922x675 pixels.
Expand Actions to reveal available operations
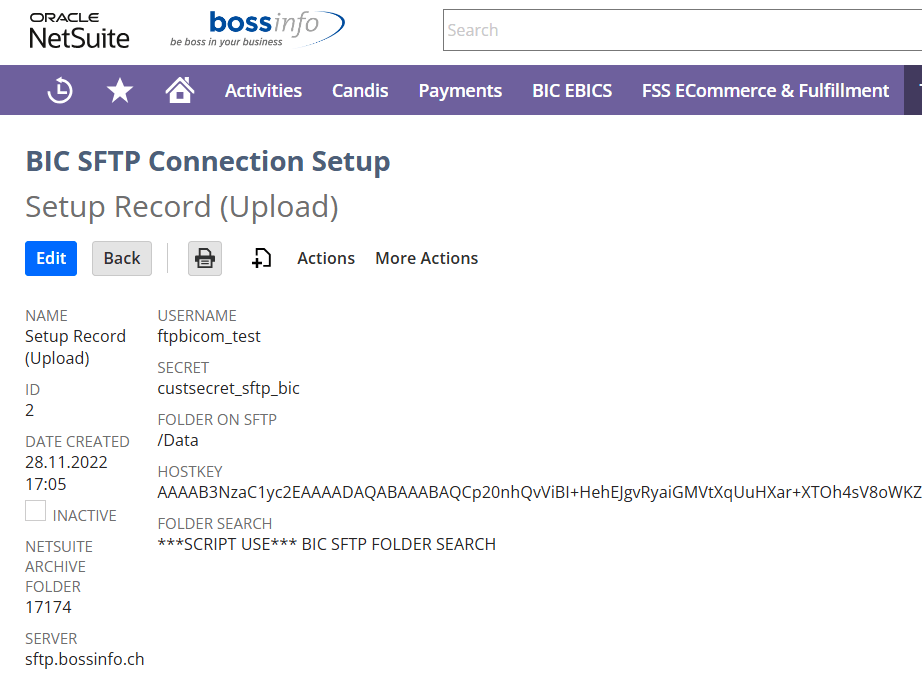[x=326, y=258]
